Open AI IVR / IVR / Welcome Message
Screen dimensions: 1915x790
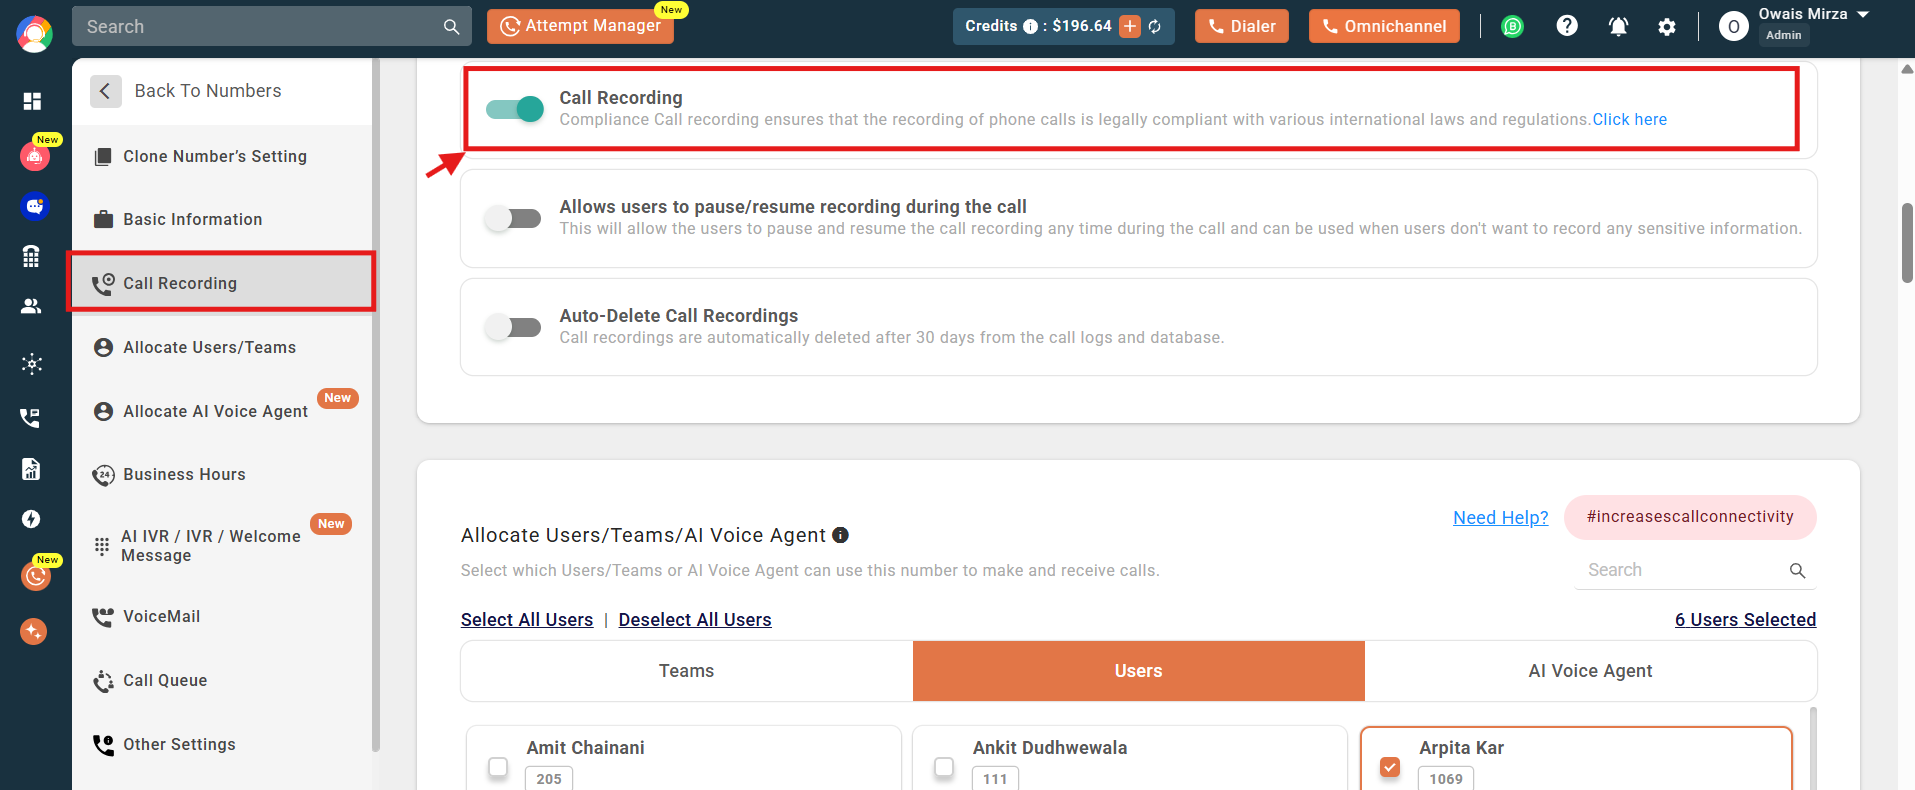pyautogui.click(x=222, y=546)
